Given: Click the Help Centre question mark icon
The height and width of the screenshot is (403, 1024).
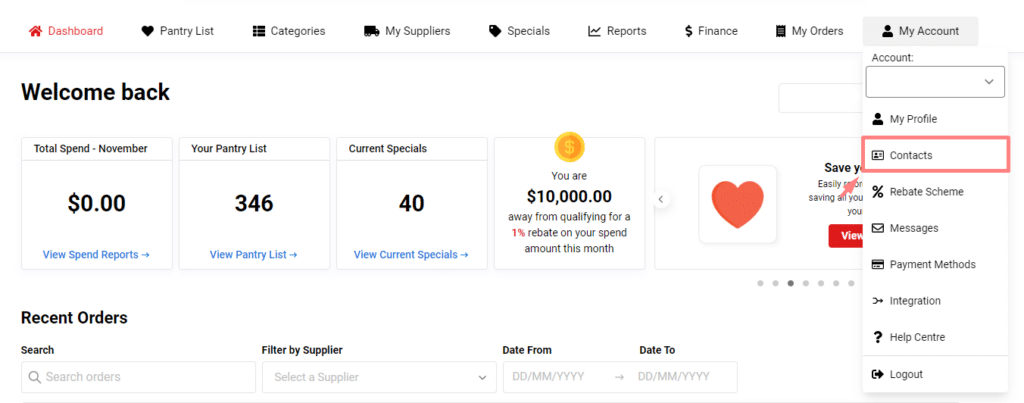Looking at the screenshot, I should [878, 338].
